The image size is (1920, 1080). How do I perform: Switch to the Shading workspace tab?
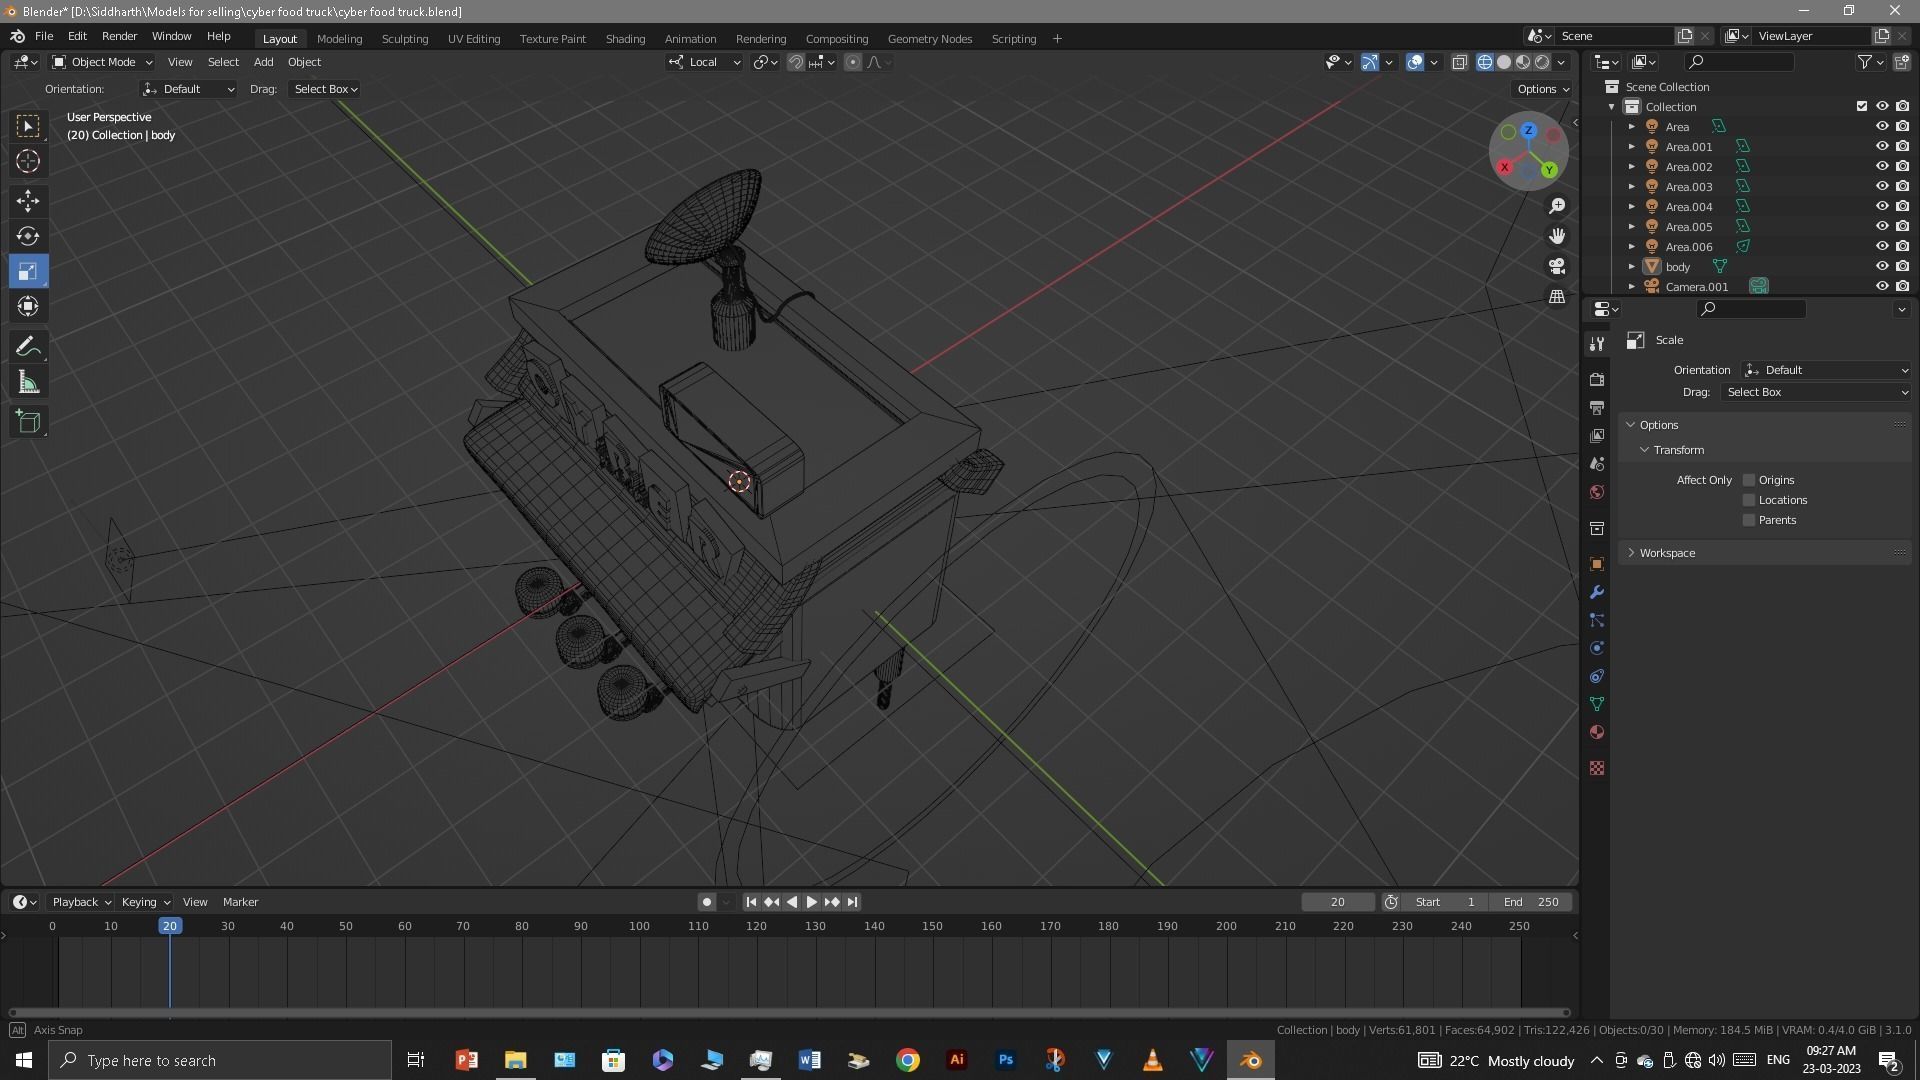tap(625, 39)
